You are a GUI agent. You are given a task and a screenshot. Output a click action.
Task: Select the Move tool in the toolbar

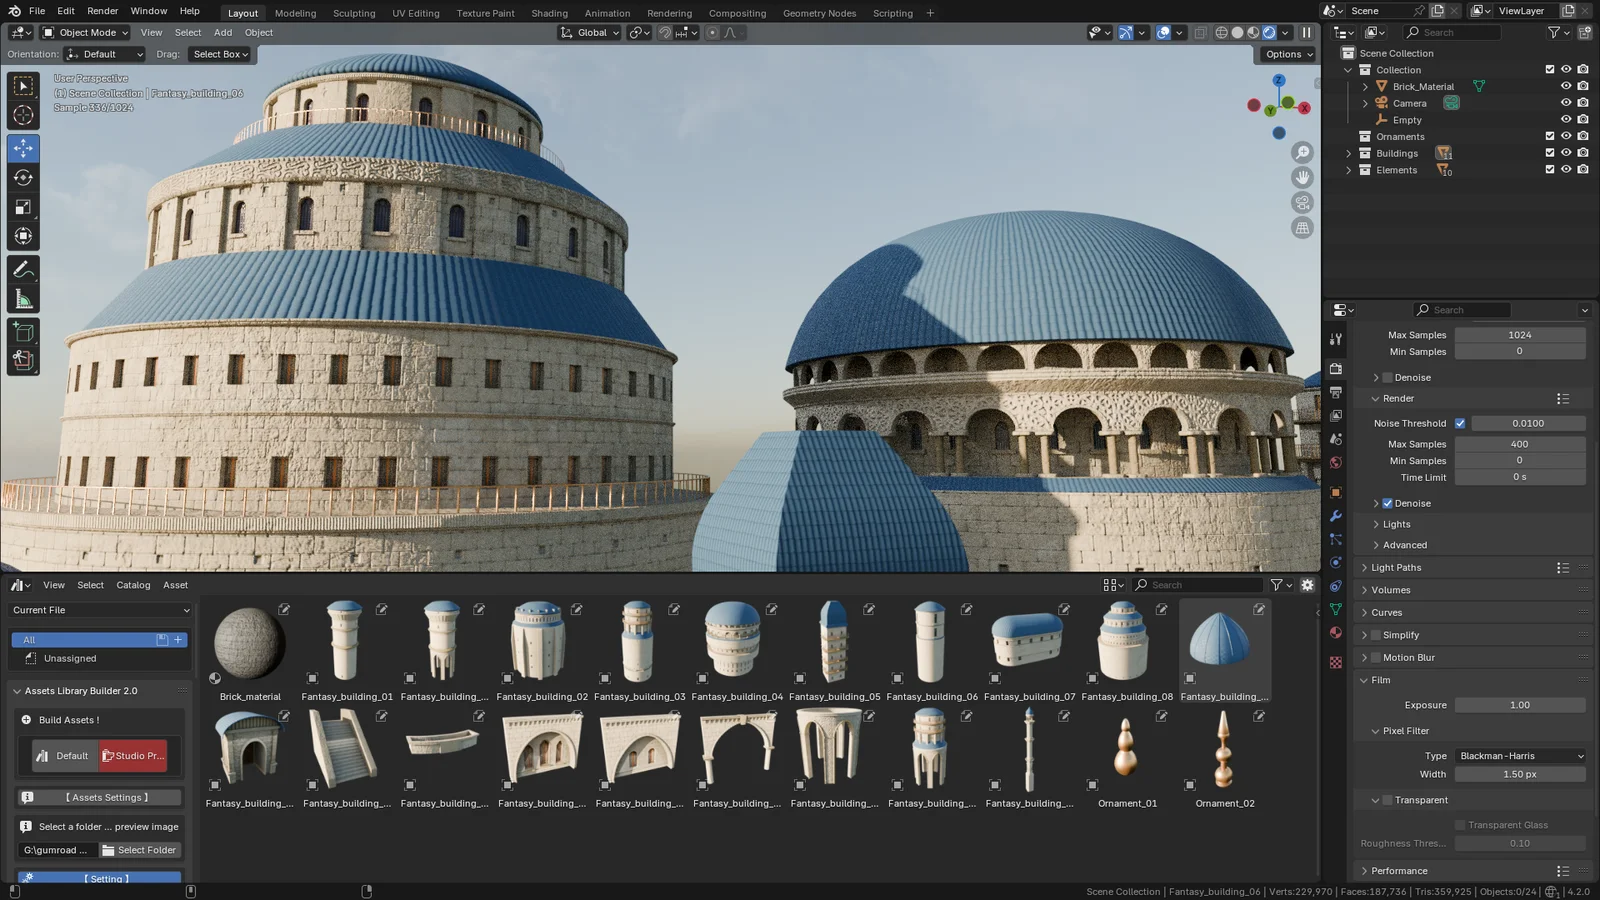click(23, 148)
